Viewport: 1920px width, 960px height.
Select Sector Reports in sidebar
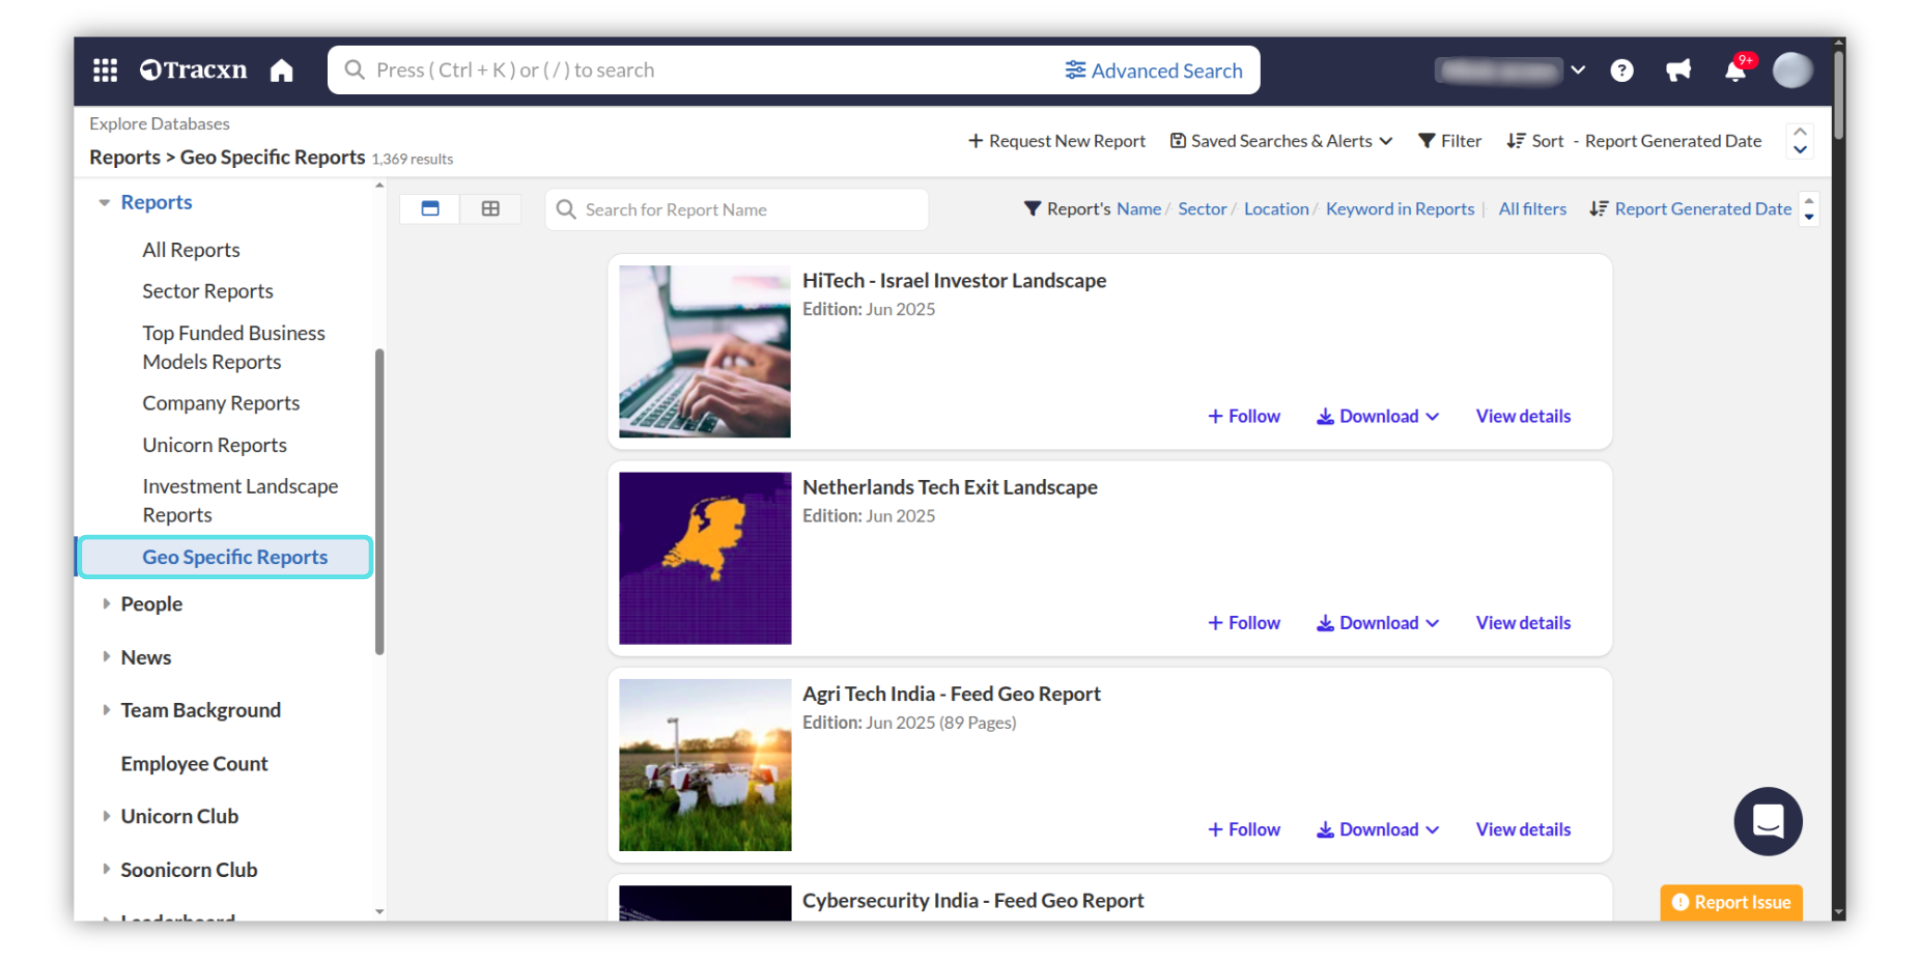[207, 291]
